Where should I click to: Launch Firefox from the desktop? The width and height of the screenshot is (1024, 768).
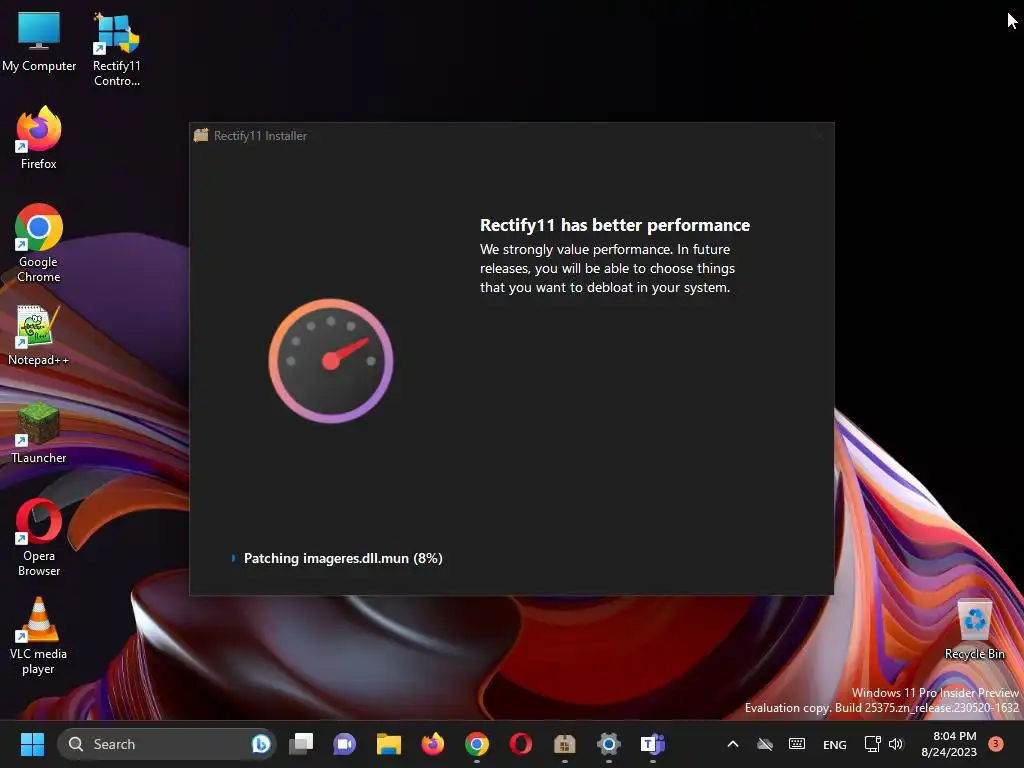(x=39, y=138)
